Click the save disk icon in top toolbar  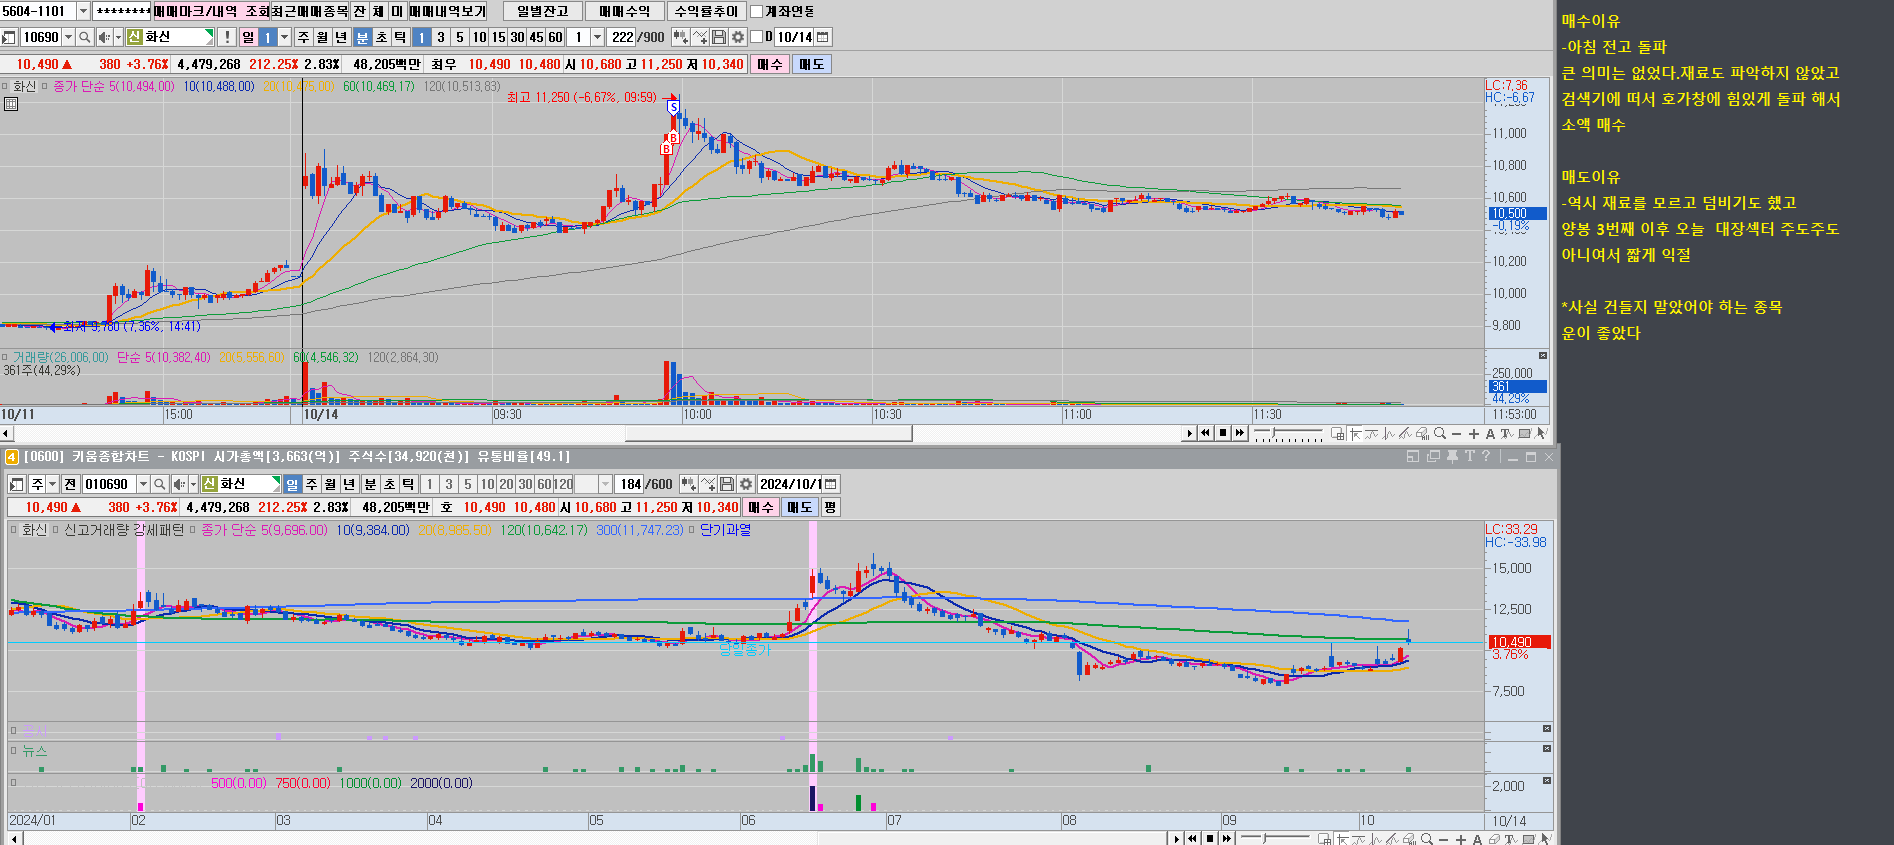coord(719,37)
